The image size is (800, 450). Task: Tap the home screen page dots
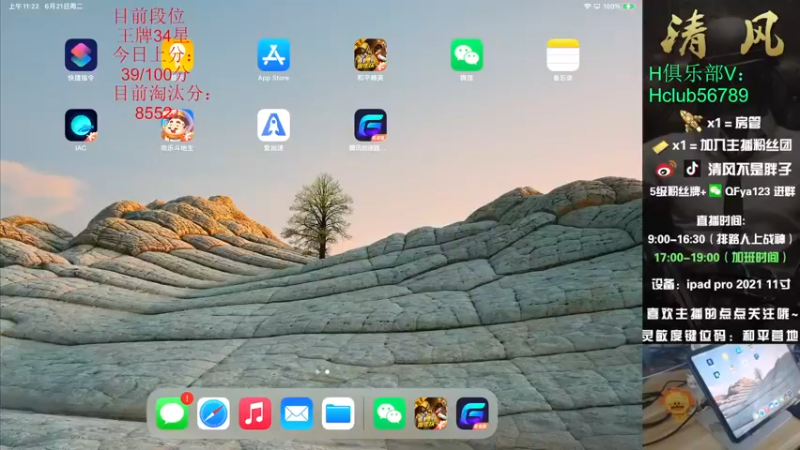pyautogui.click(x=322, y=371)
